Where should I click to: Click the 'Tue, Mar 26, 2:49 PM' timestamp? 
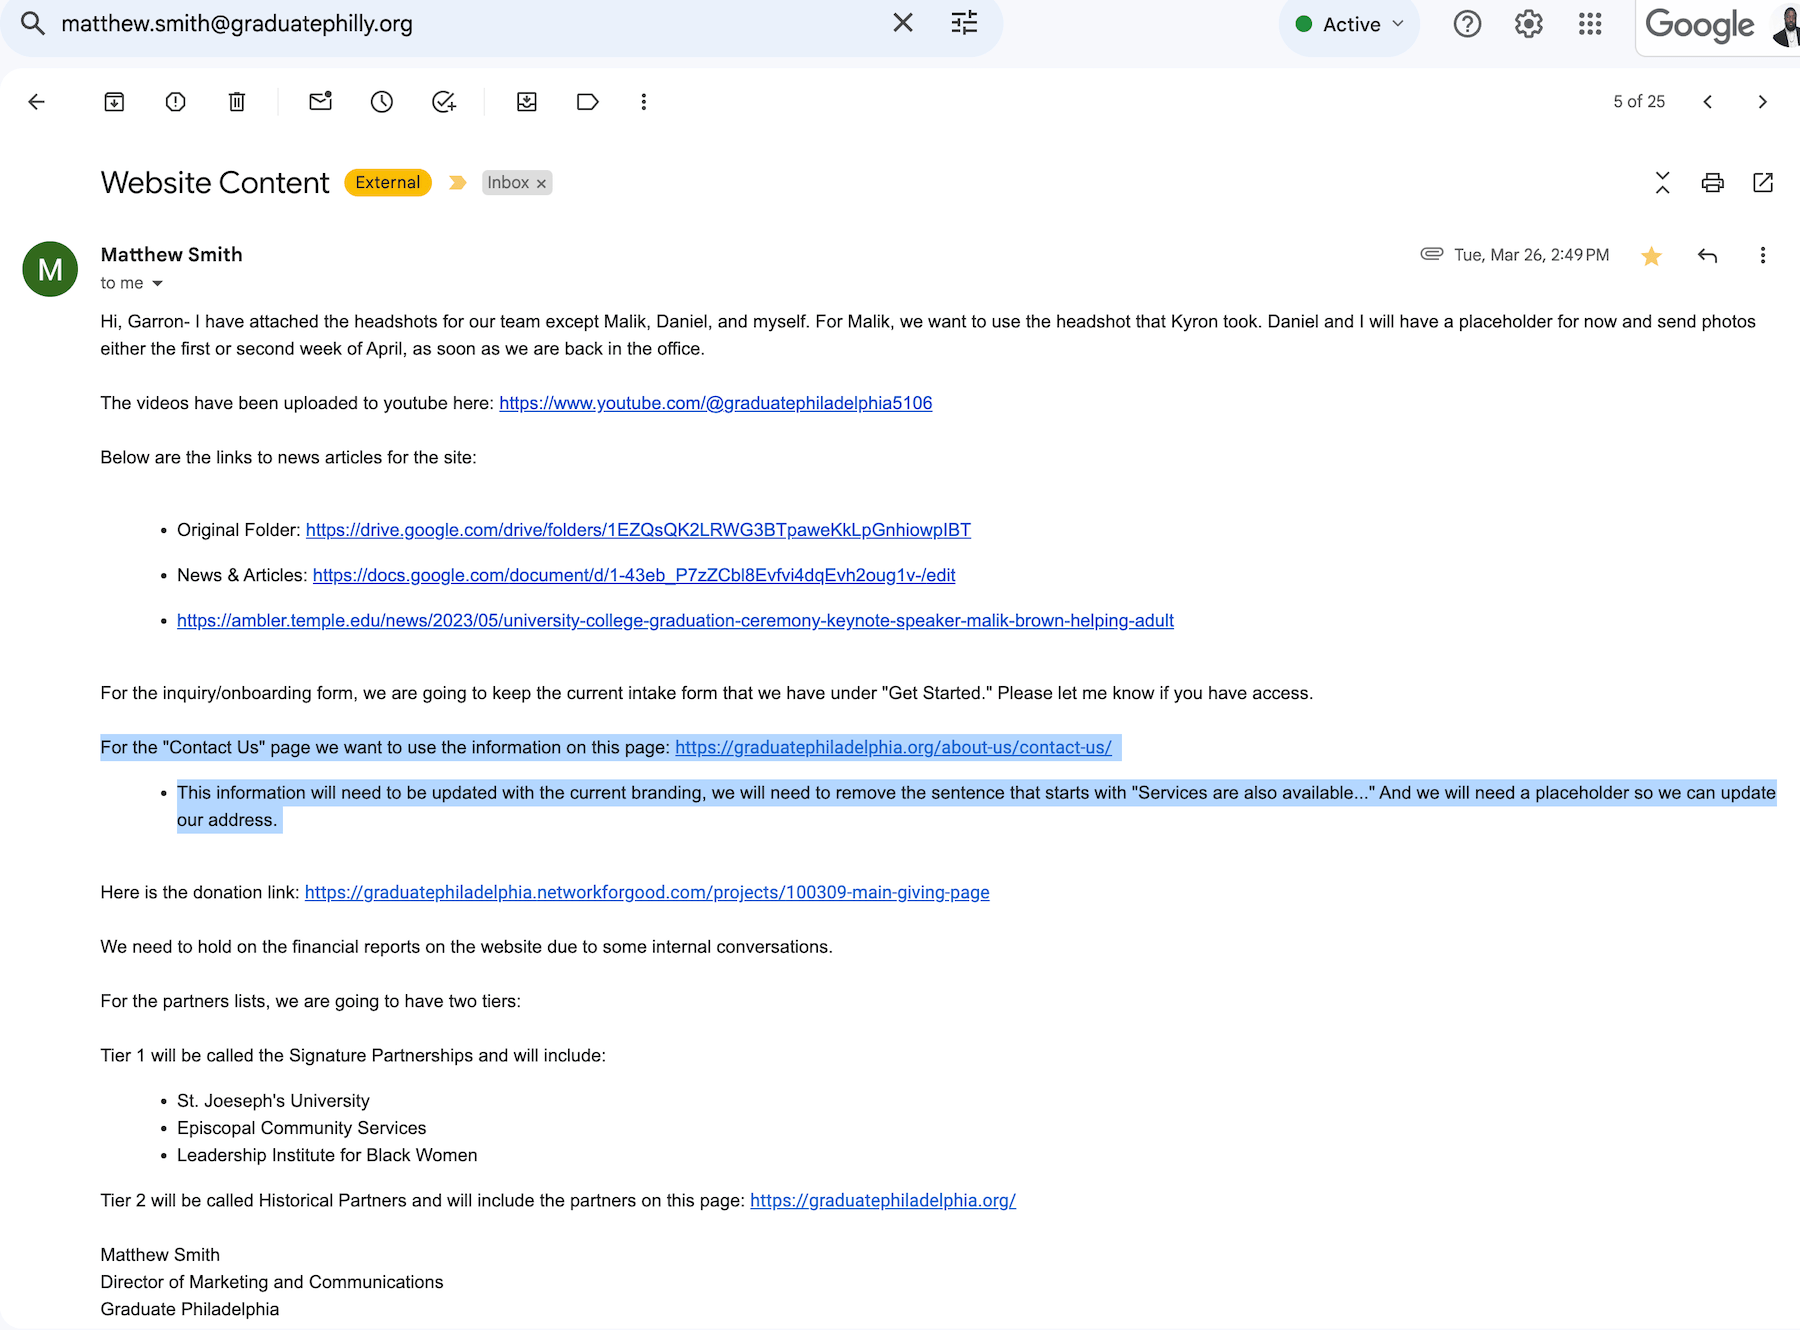1532,255
